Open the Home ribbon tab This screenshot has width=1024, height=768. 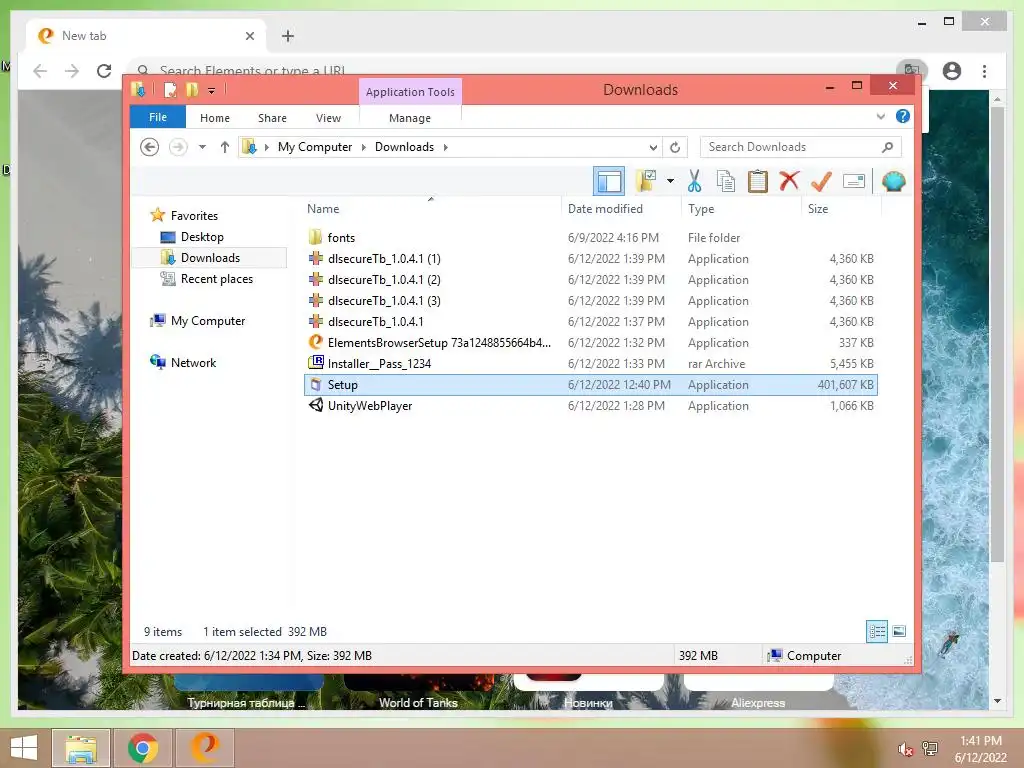(215, 118)
